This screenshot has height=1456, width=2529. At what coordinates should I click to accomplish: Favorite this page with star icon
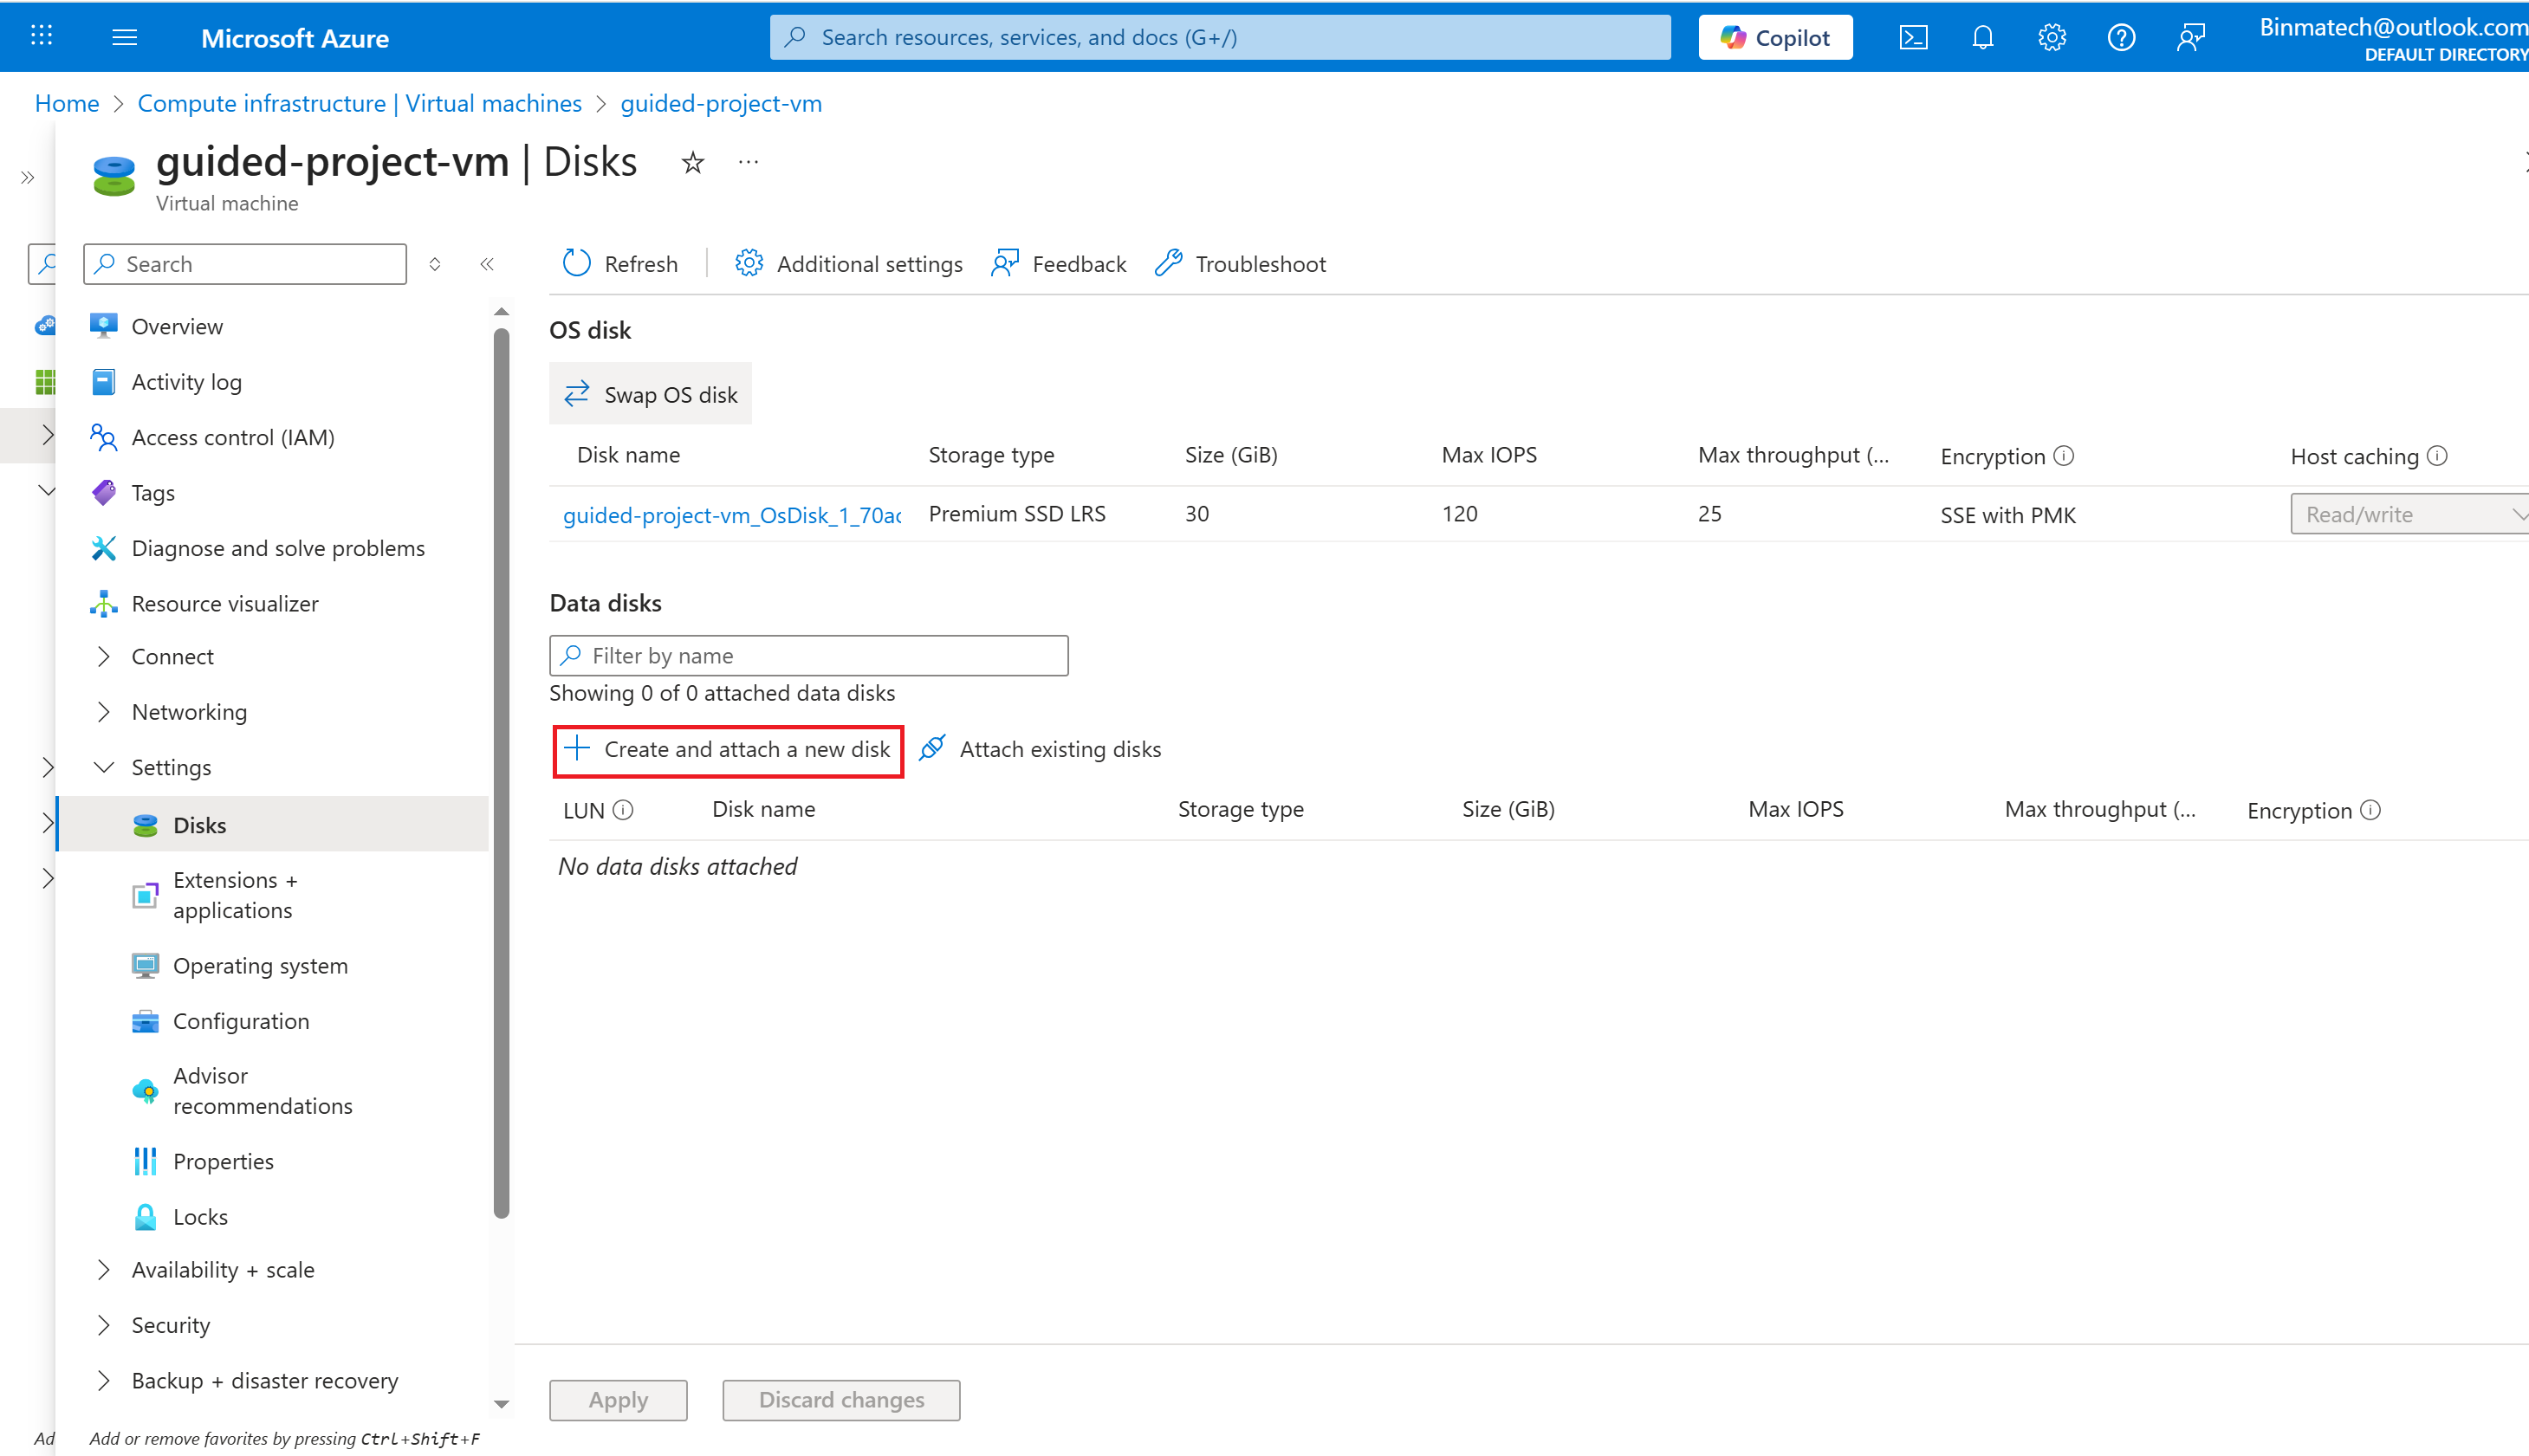tap(692, 162)
